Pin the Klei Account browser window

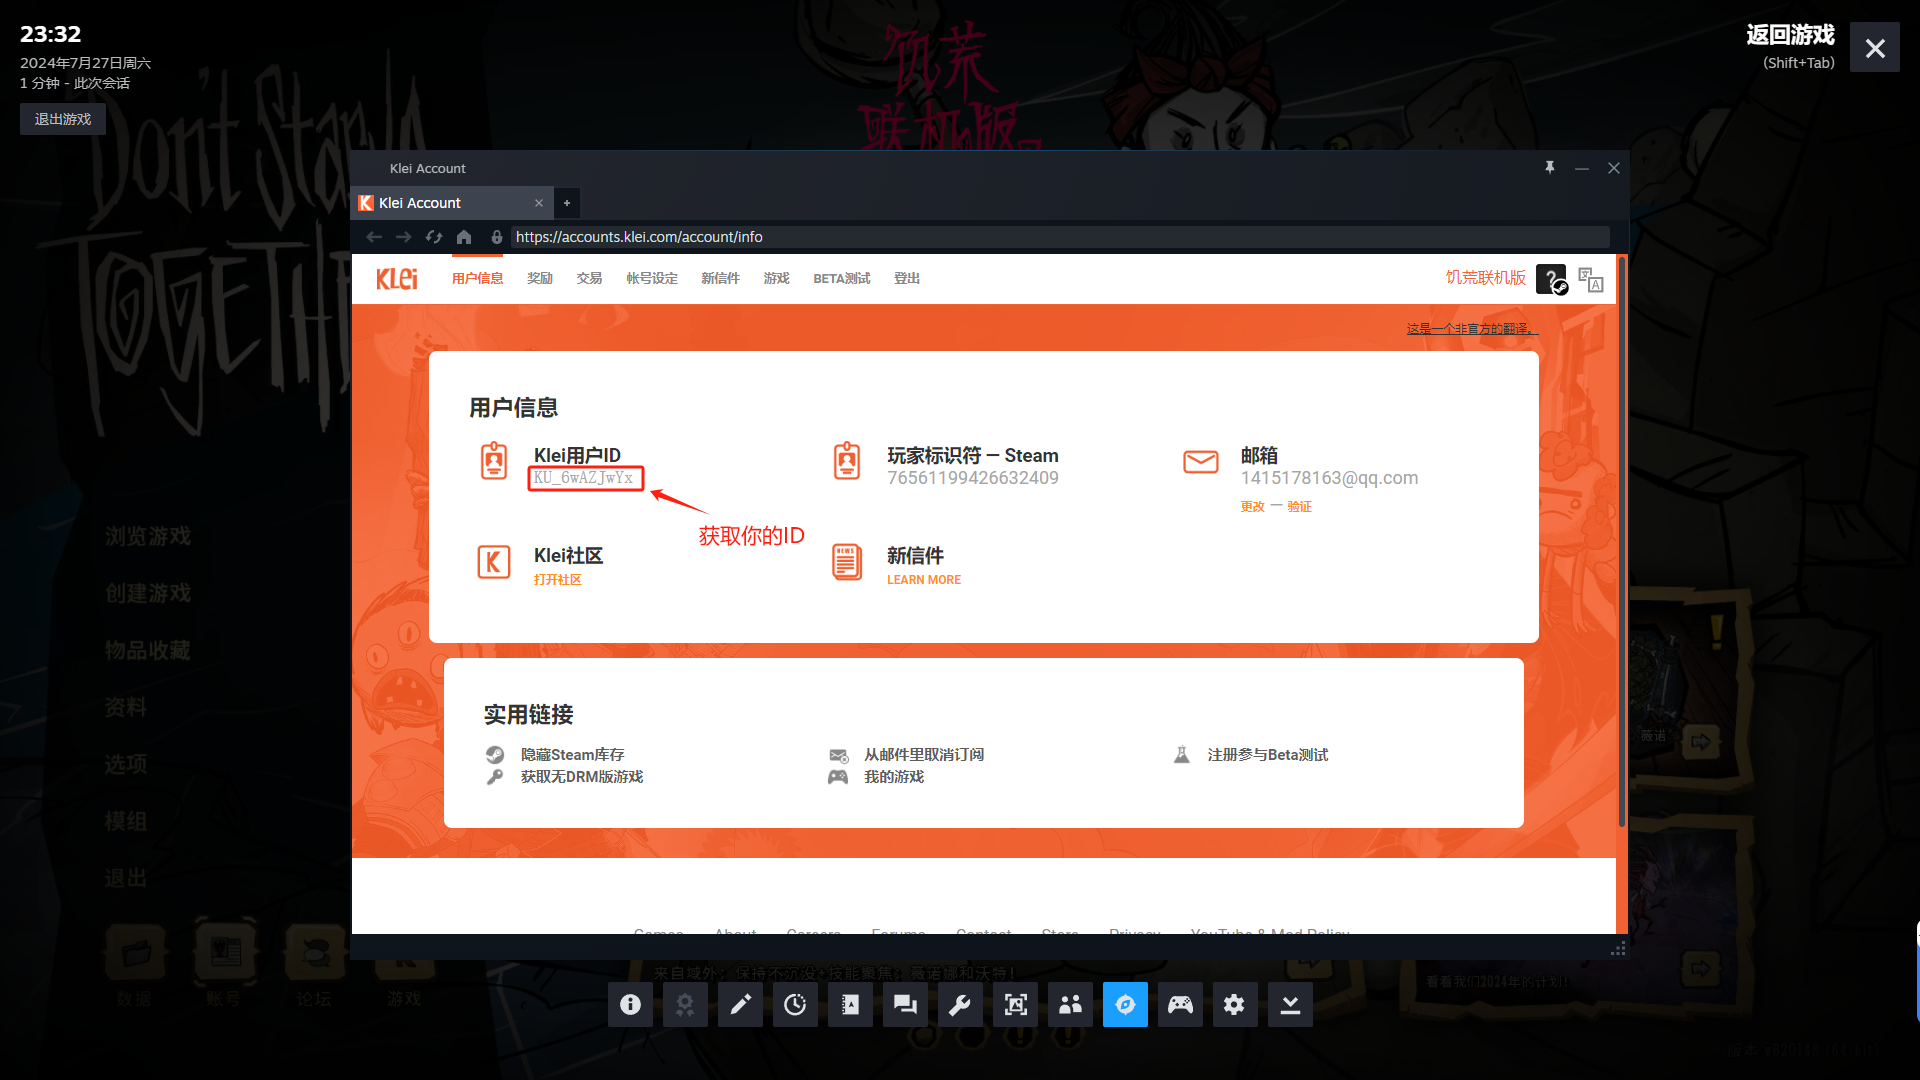pos(1549,168)
